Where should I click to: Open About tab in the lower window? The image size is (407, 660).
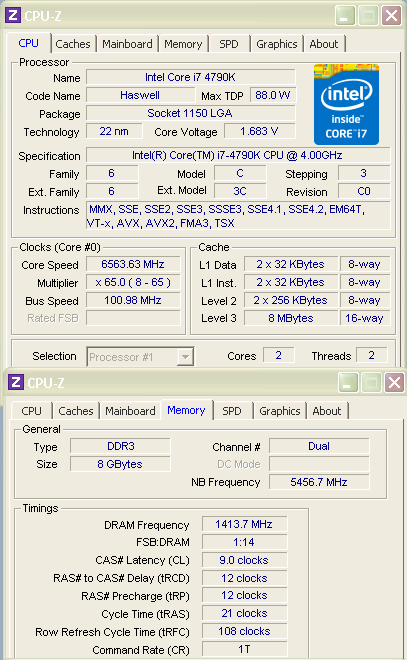[327, 411]
